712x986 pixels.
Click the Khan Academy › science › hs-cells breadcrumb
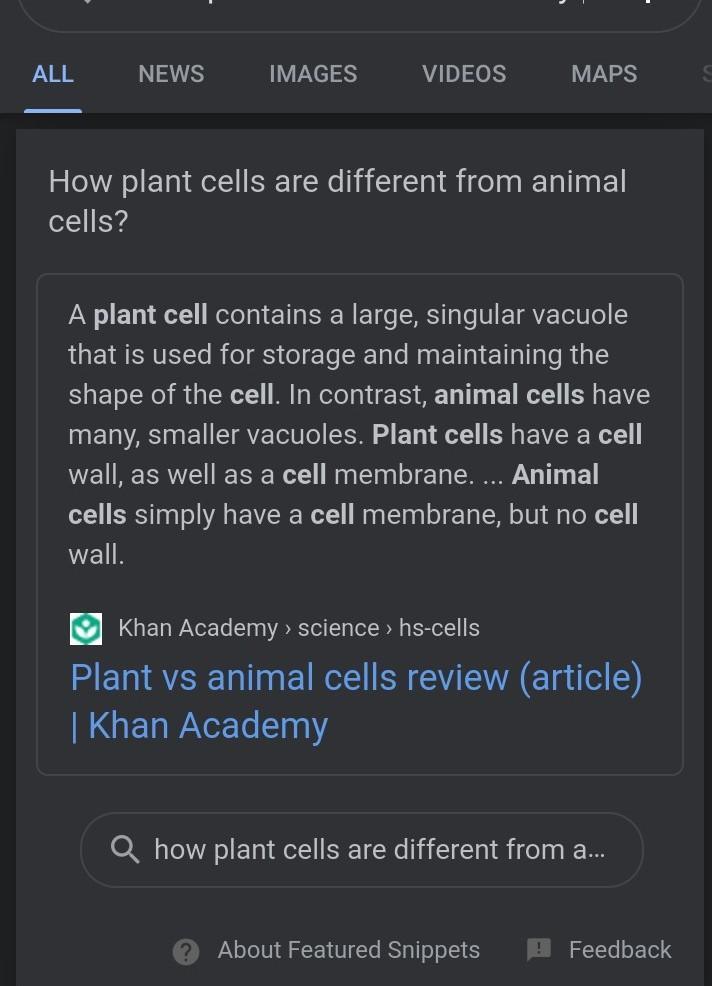[298, 628]
